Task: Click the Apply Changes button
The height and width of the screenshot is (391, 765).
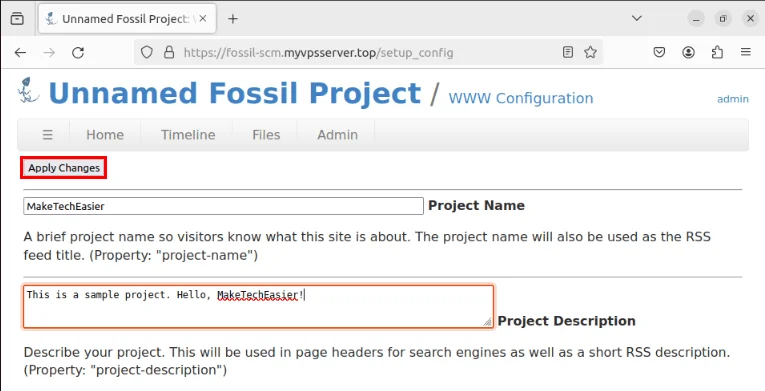Action: point(64,168)
